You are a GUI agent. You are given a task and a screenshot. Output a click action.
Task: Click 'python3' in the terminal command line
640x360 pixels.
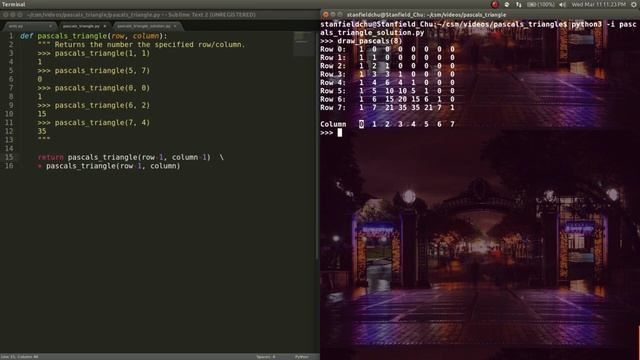[586, 24]
